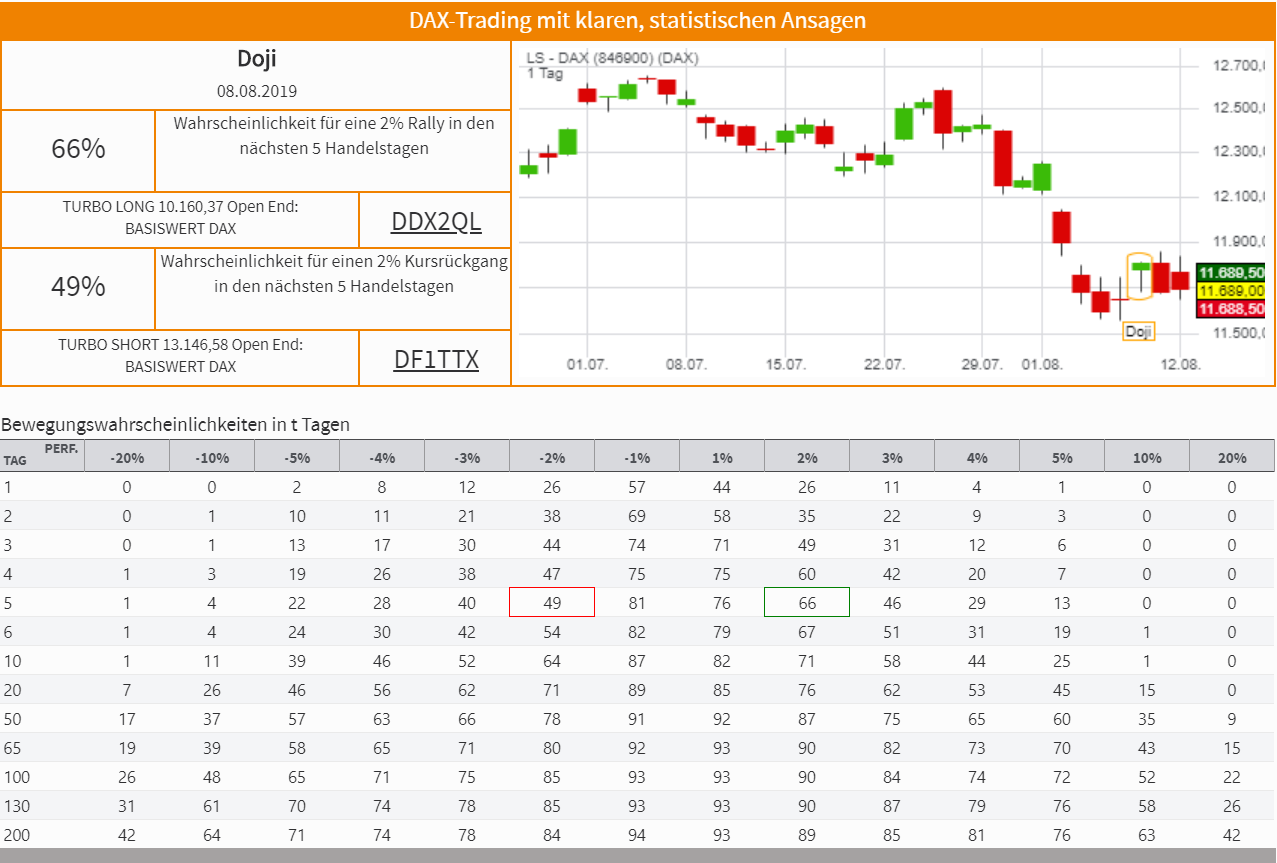Click value 7 in row 20, -20% column
1277x863 pixels.
[127, 690]
